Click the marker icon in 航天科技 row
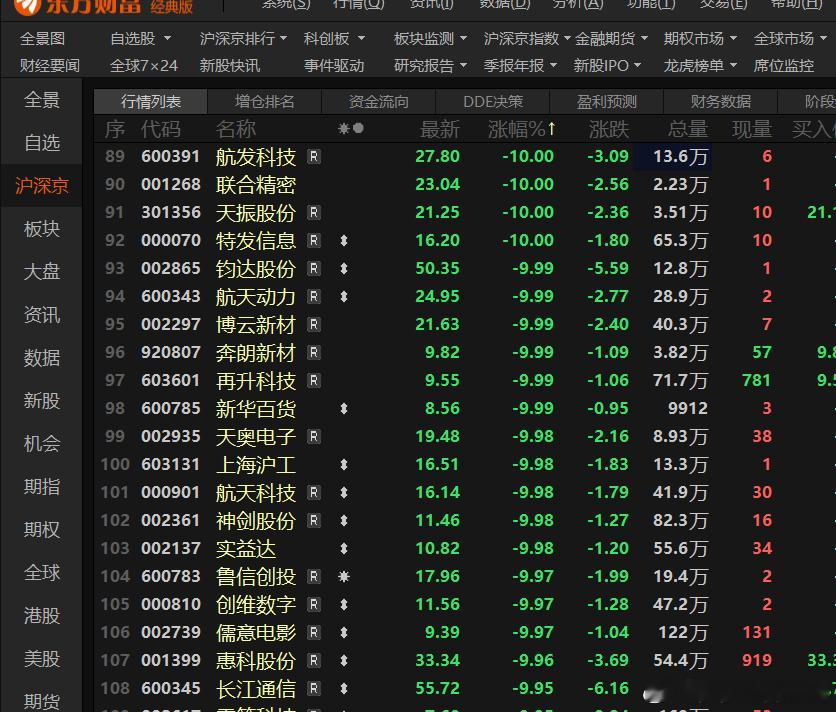 click(x=344, y=493)
